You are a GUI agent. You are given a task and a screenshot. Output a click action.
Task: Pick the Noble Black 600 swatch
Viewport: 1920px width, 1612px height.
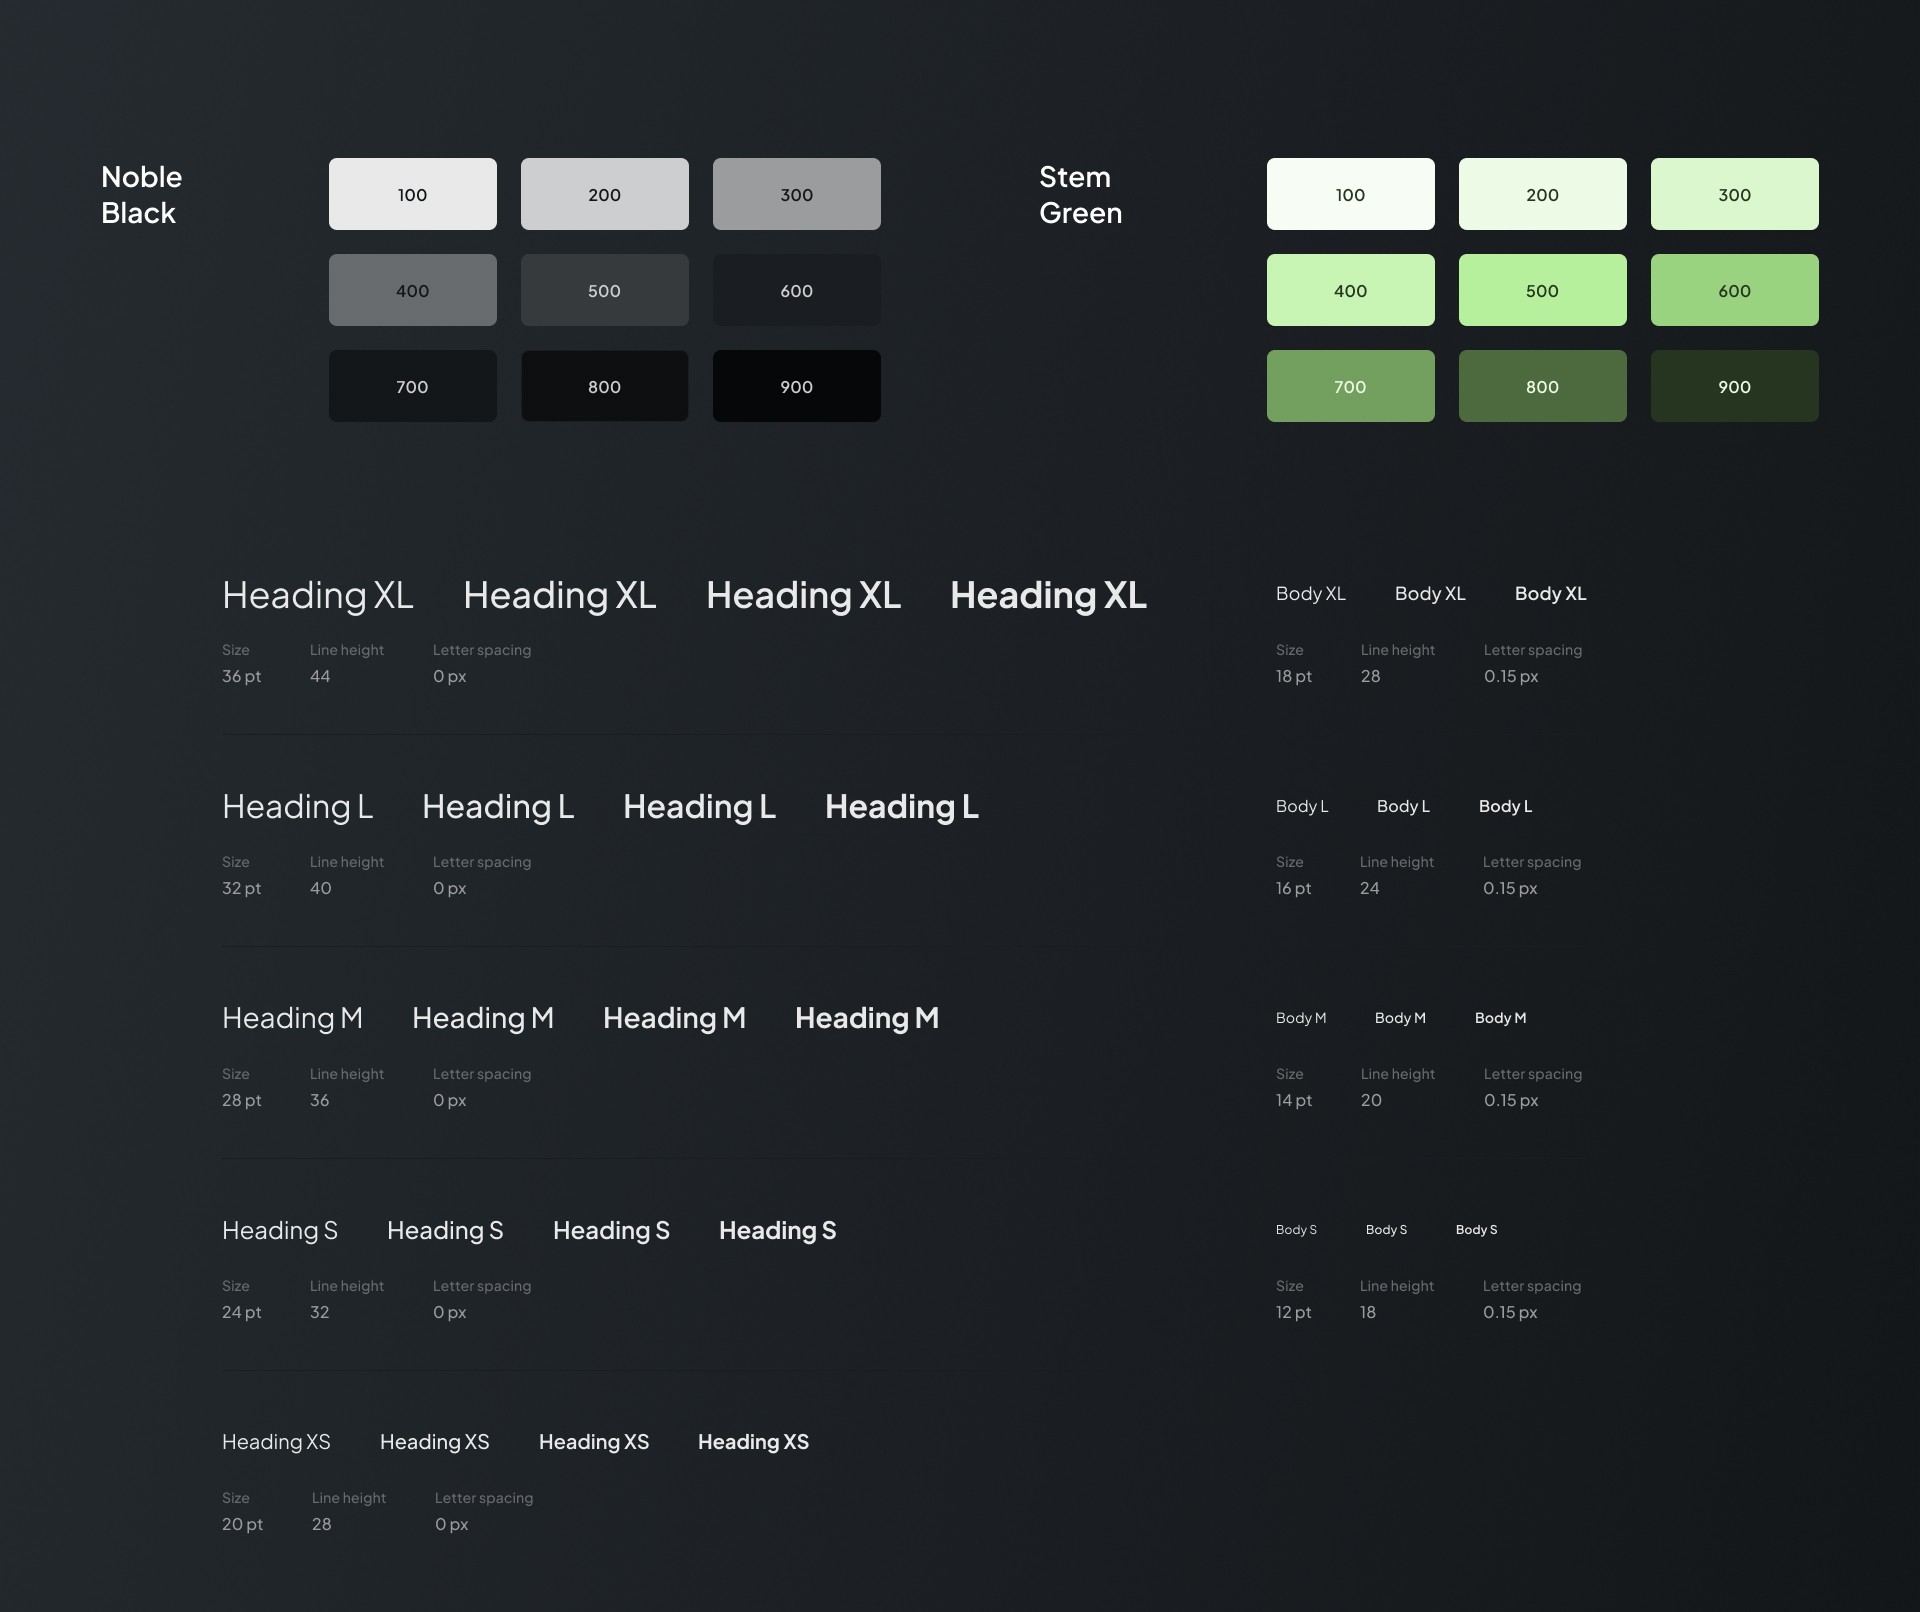[x=796, y=290]
